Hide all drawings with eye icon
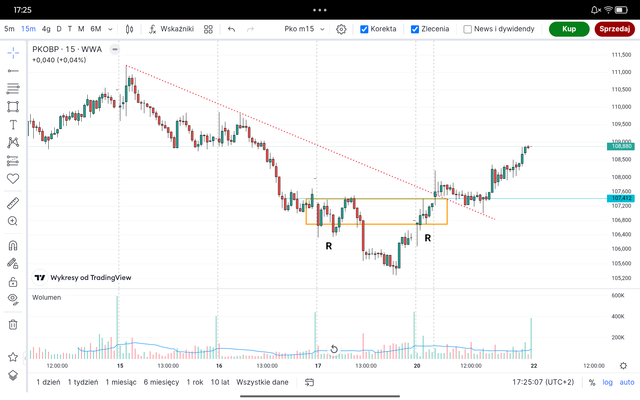The image size is (640, 400). click(x=13, y=299)
